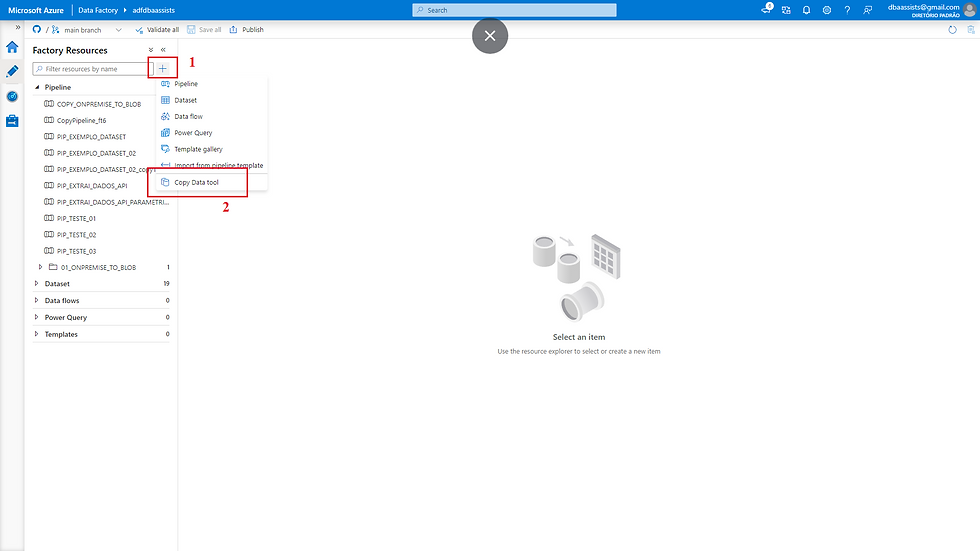The height and width of the screenshot is (551, 980).
Task: Open pipeline COPY_ONPREMISE_TO_BLOB
Action: tap(98, 104)
